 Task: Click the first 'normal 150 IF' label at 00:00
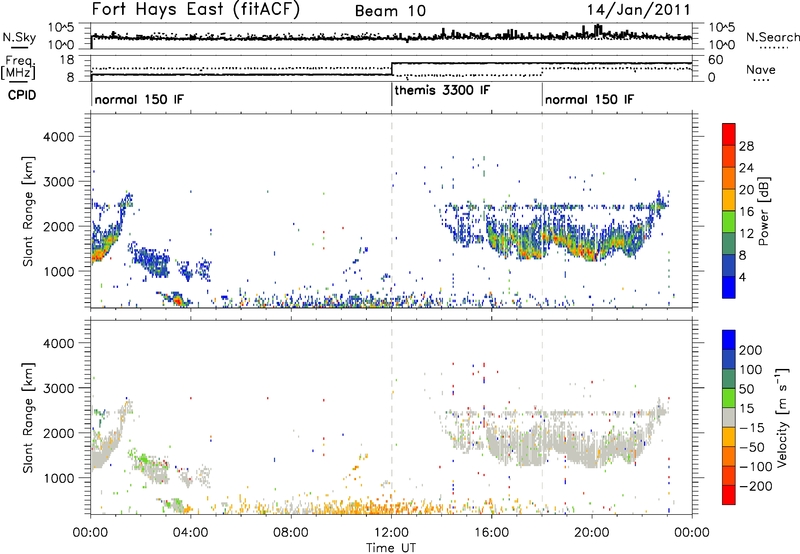(139, 99)
